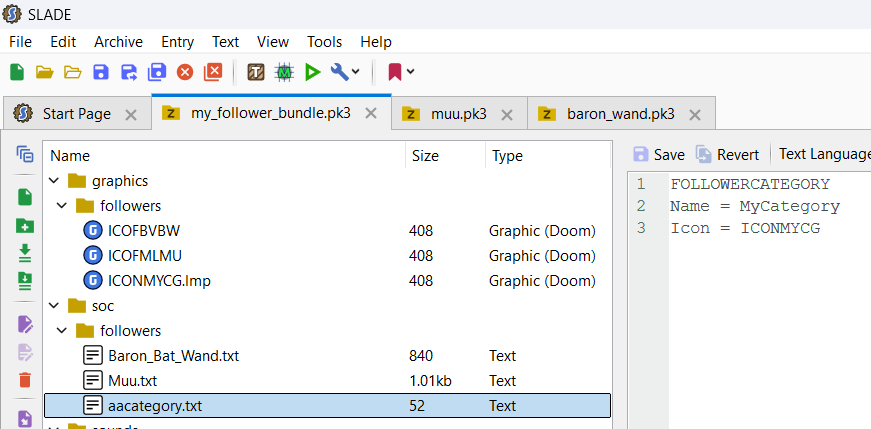The width and height of the screenshot is (871, 429).
Task: Close all archives via toolbar
Action: tap(213, 71)
